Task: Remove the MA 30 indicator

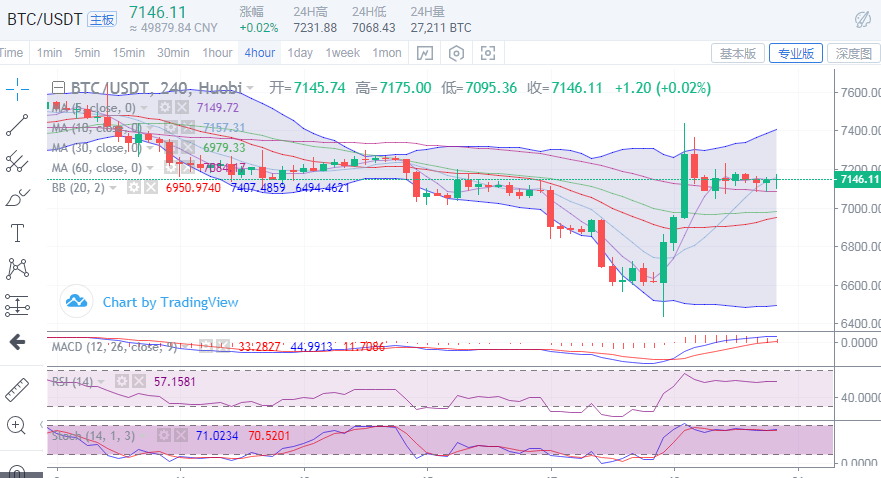Action: click(188, 148)
